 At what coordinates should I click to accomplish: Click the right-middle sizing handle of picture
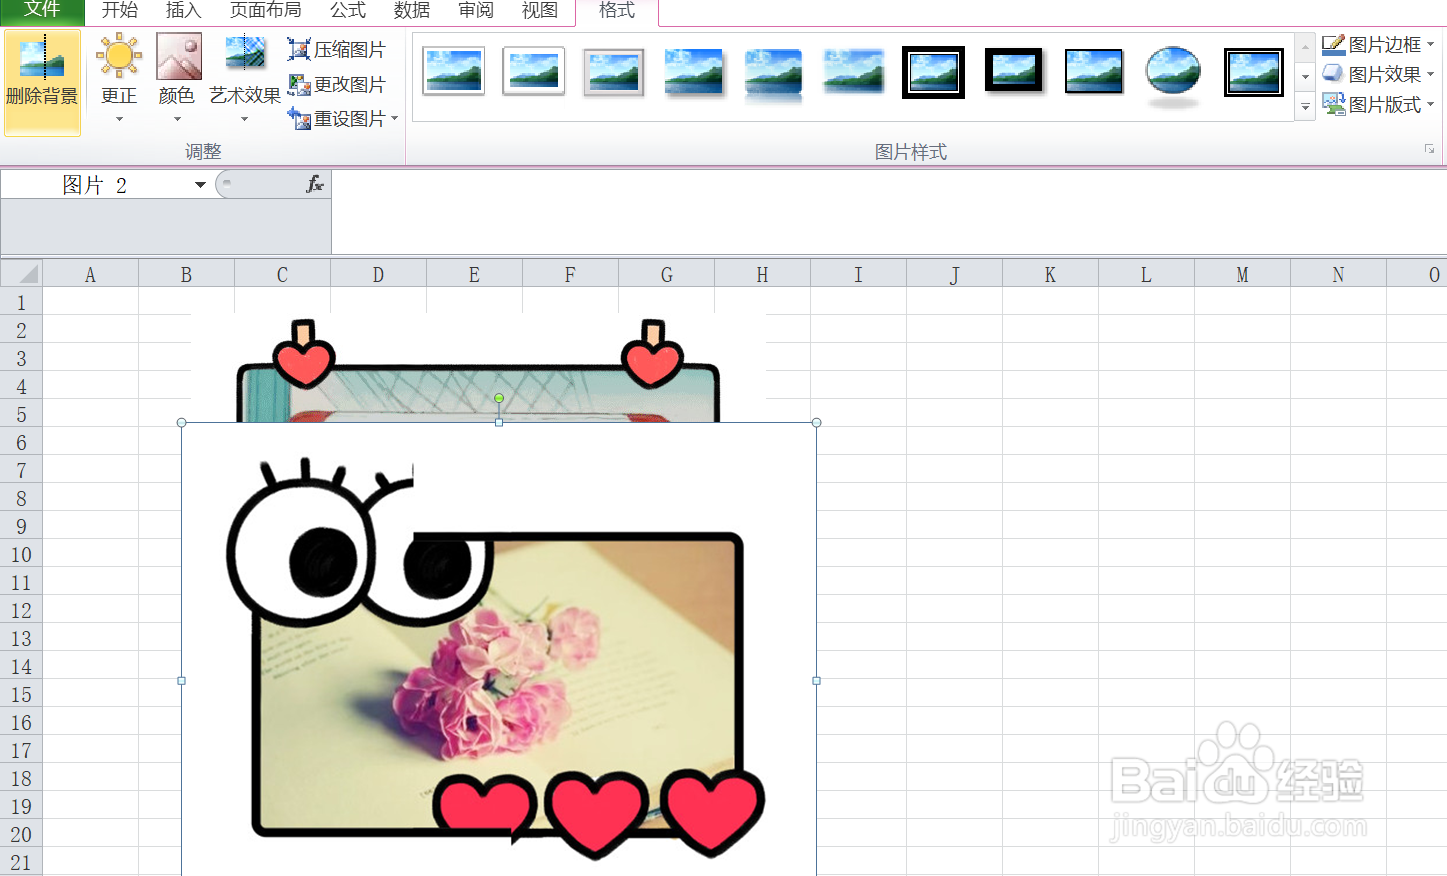pyautogui.click(x=817, y=681)
